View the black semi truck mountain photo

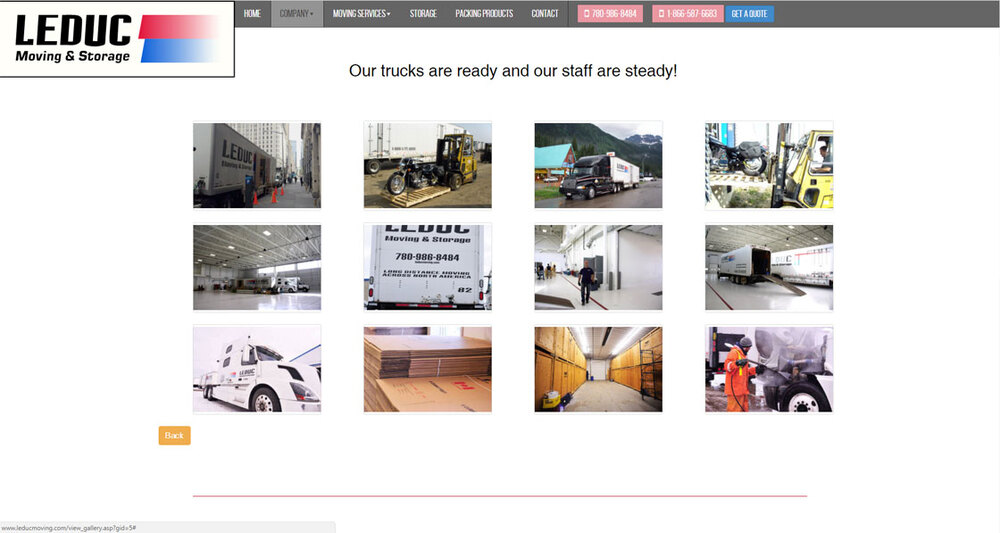pyautogui.click(x=598, y=165)
